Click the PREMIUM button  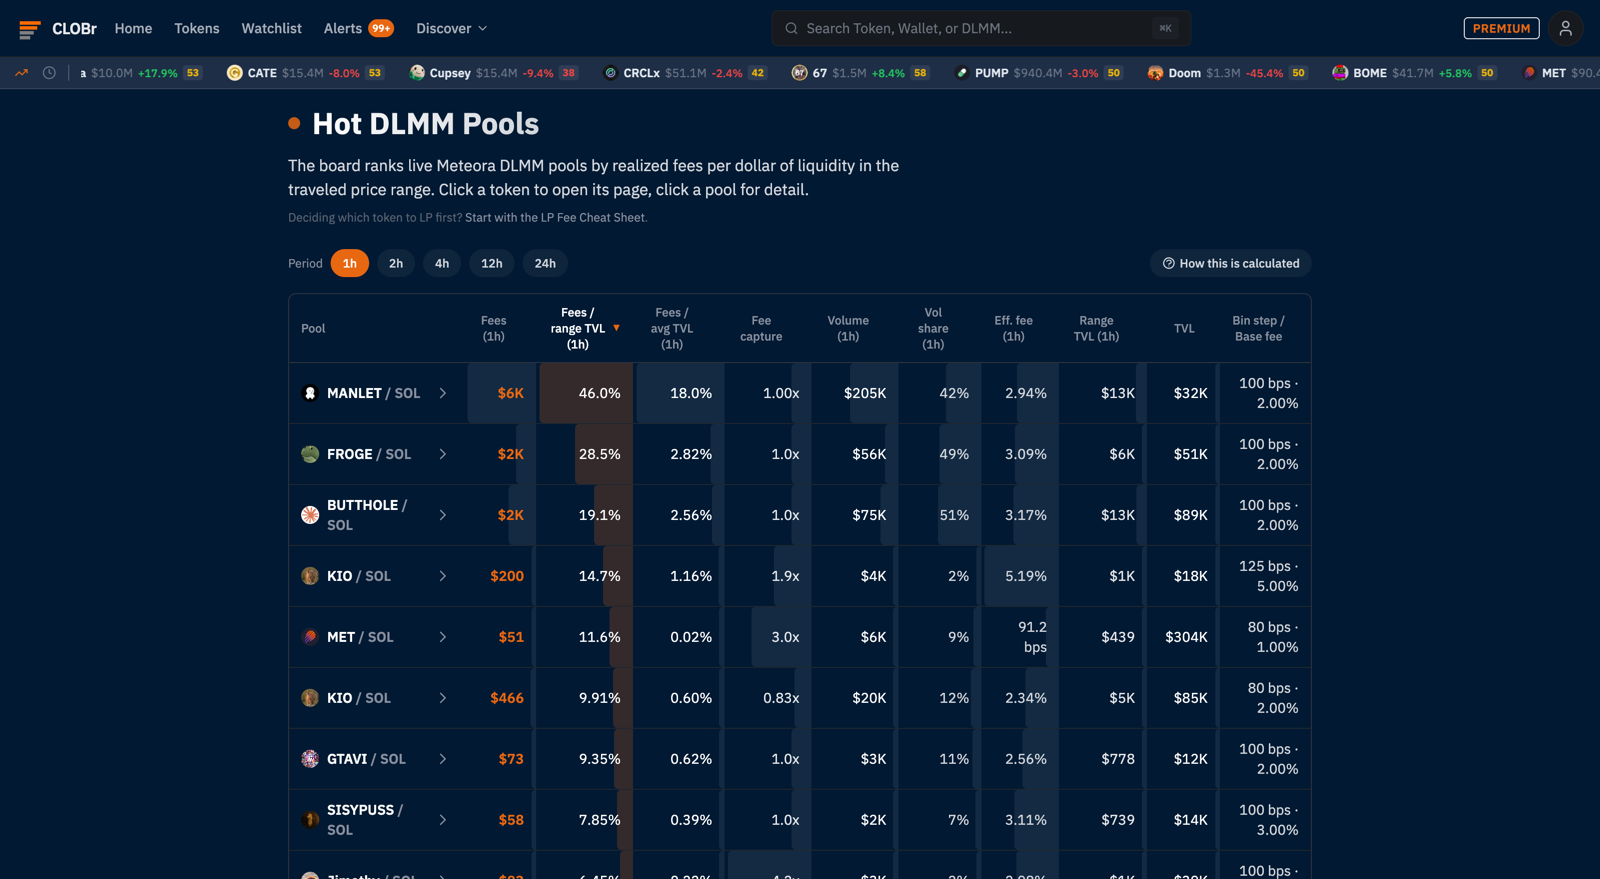pyautogui.click(x=1501, y=28)
